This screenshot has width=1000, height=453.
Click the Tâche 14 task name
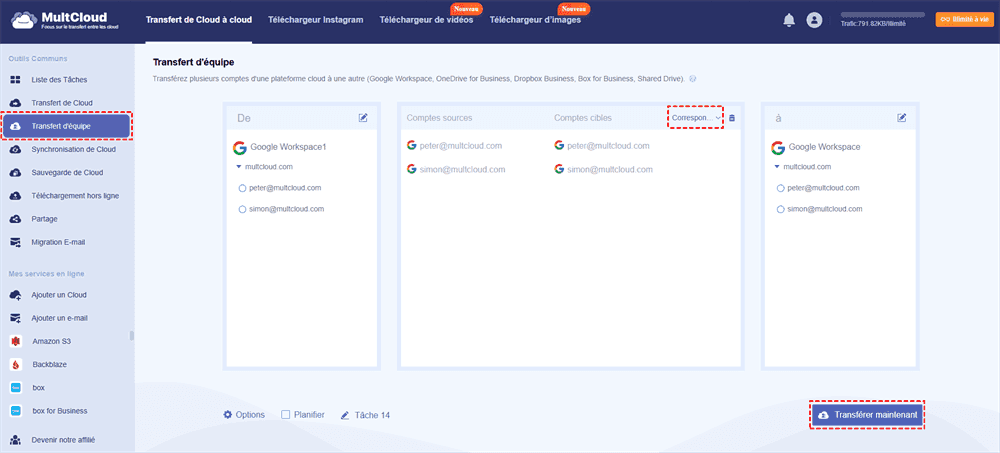372,415
